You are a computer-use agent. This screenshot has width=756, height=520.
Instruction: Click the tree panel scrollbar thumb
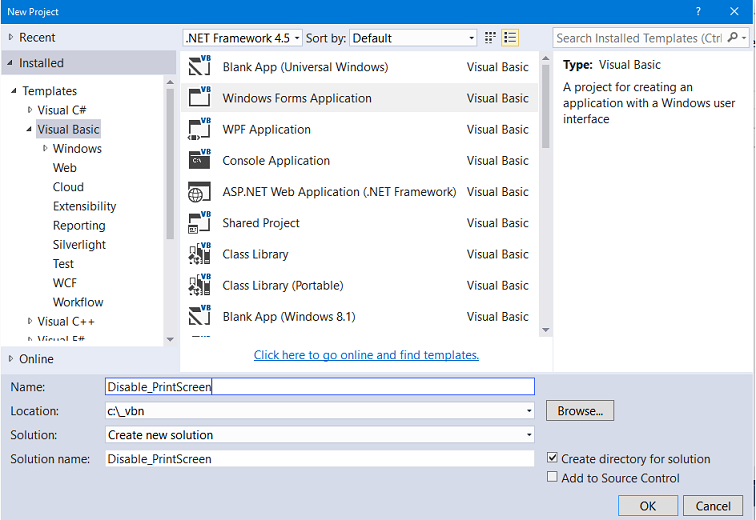point(170,164)
